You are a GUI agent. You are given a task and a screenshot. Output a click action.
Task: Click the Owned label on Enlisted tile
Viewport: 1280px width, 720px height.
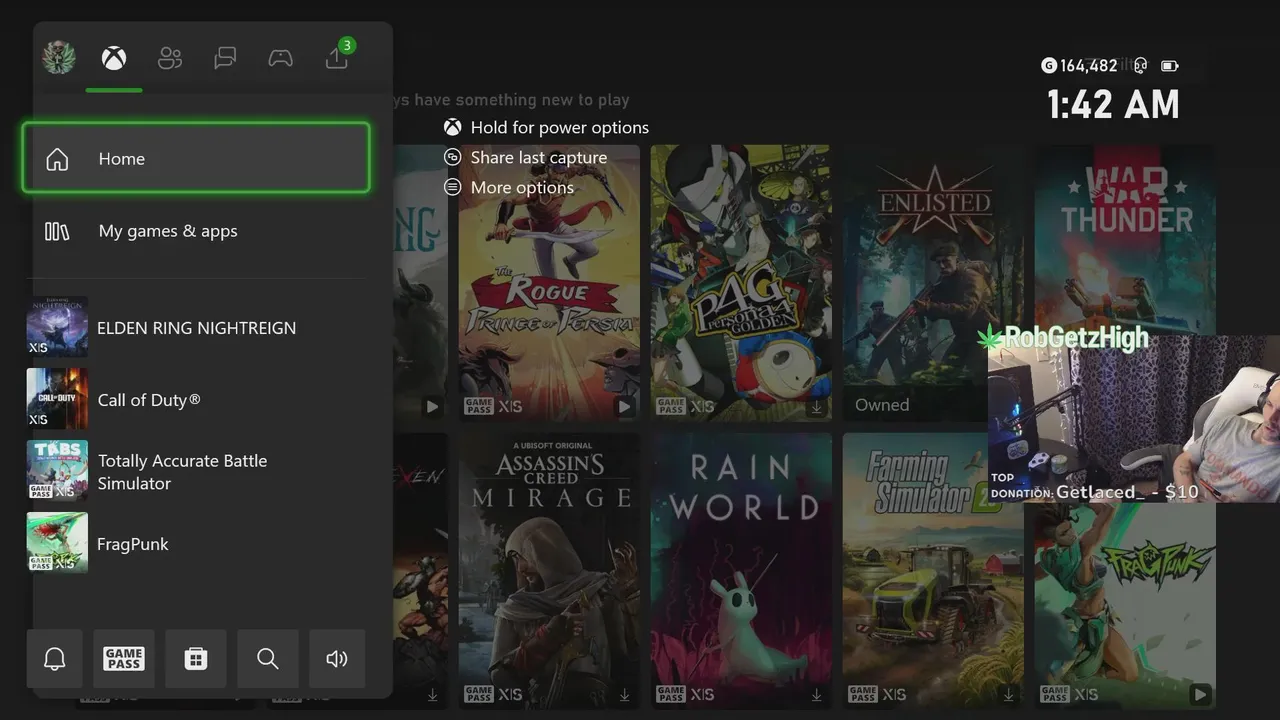click(882, 405)
